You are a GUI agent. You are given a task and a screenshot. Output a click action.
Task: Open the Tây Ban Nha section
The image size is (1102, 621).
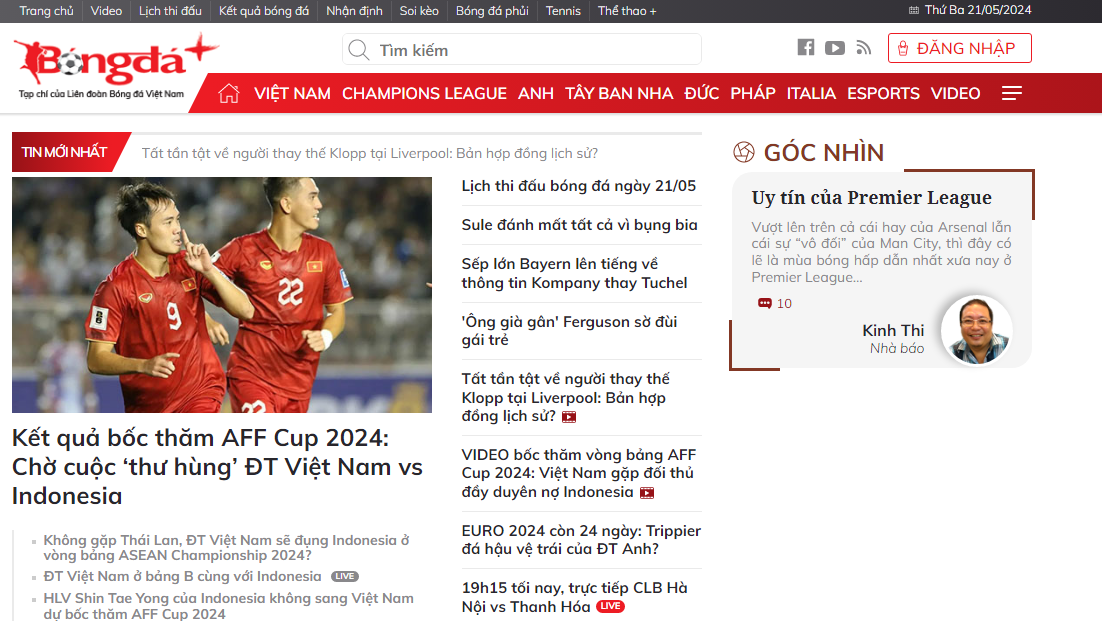click(x=618, y=93)
